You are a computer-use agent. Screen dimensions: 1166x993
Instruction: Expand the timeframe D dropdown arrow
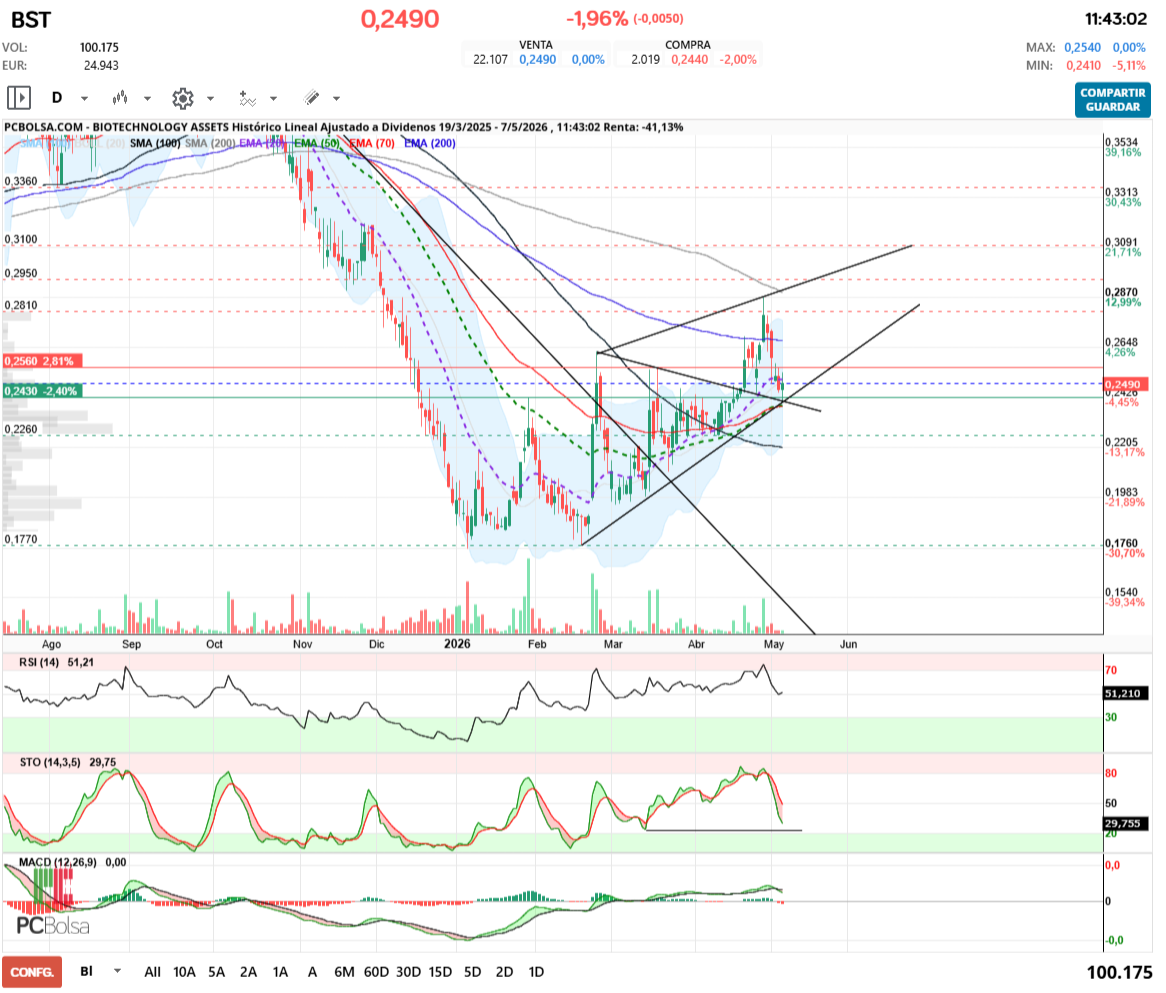(x=84, y=98)
